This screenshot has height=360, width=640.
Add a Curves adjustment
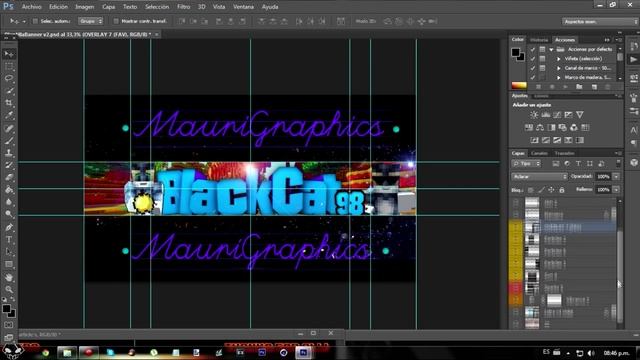[x=557, y=115]
